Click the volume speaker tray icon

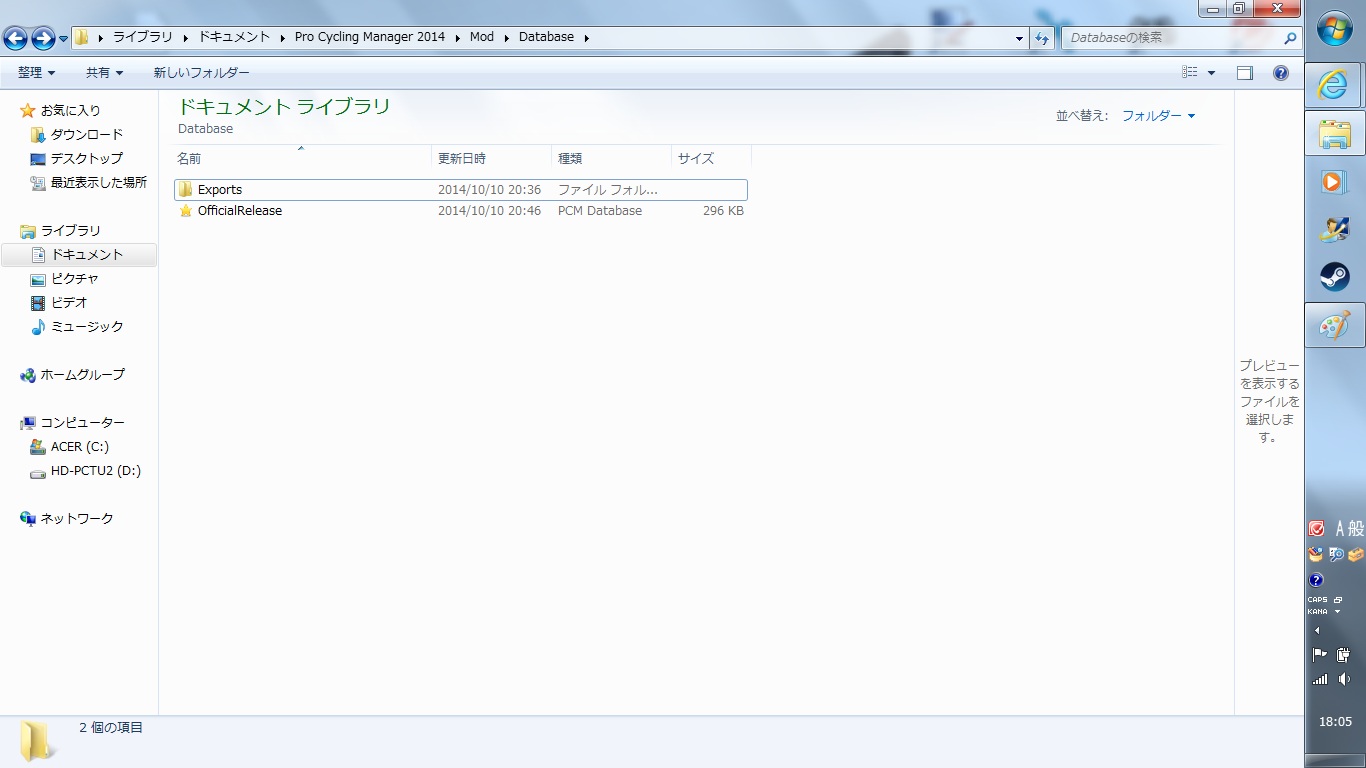pos(1344,679)
